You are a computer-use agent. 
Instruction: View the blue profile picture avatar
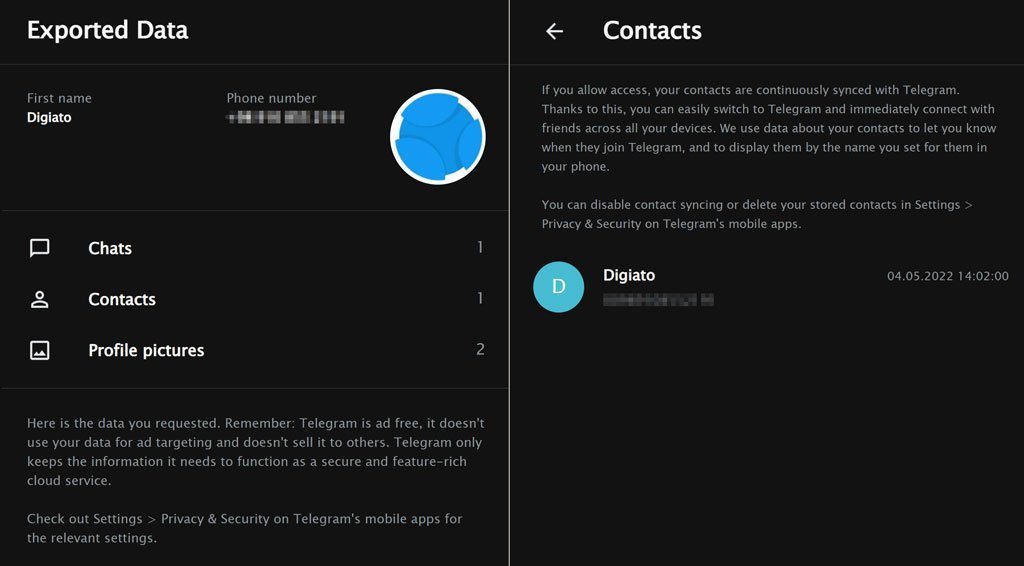click(438, 137)
